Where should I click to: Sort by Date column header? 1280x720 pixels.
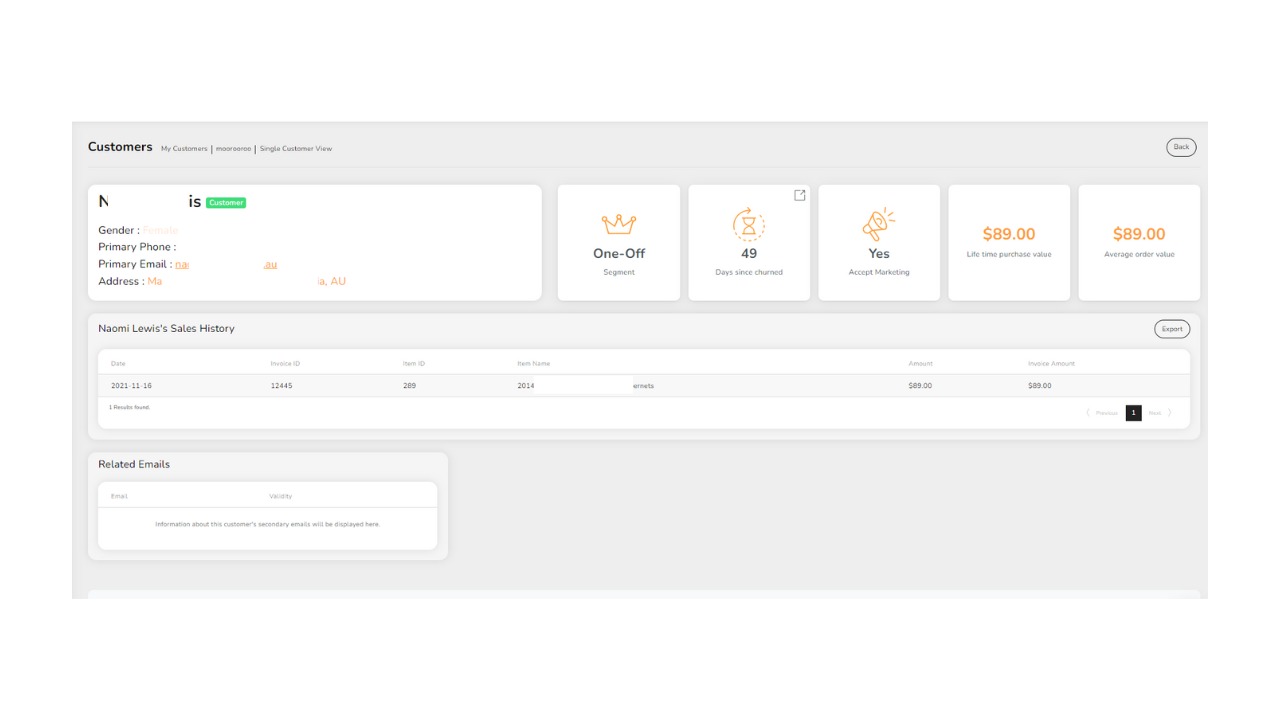(118, 363)
